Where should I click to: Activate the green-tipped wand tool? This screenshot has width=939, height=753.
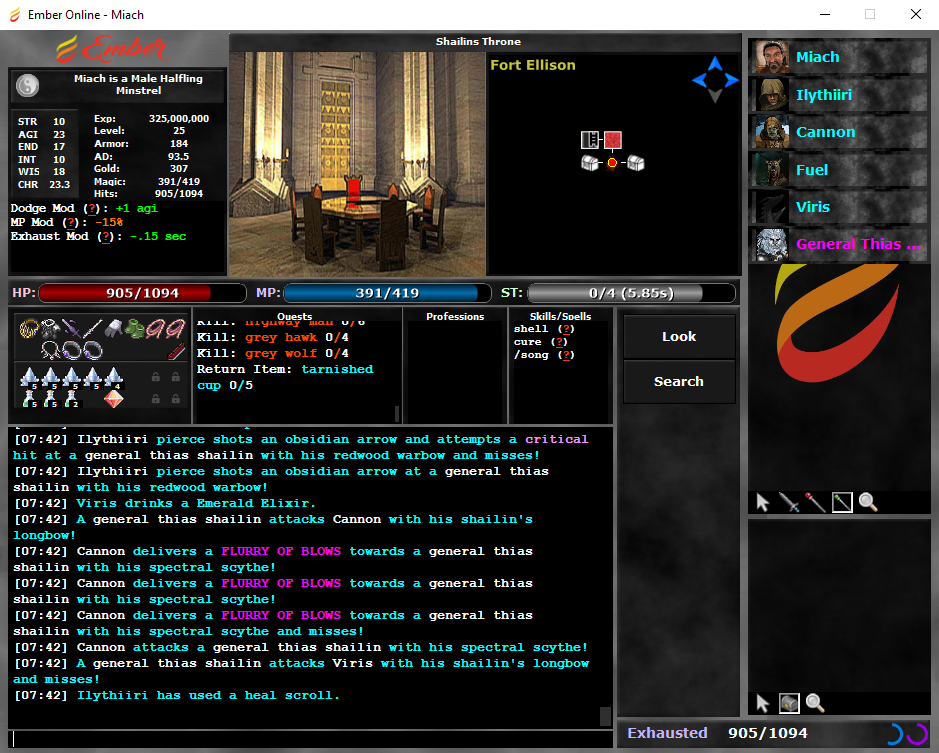(841, 503)
